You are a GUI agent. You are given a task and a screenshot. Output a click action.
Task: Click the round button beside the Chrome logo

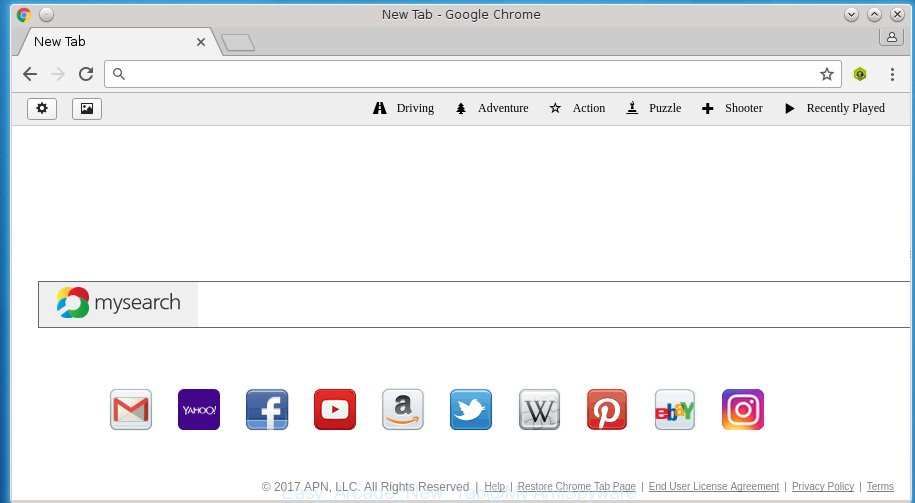tap(46, 15)
